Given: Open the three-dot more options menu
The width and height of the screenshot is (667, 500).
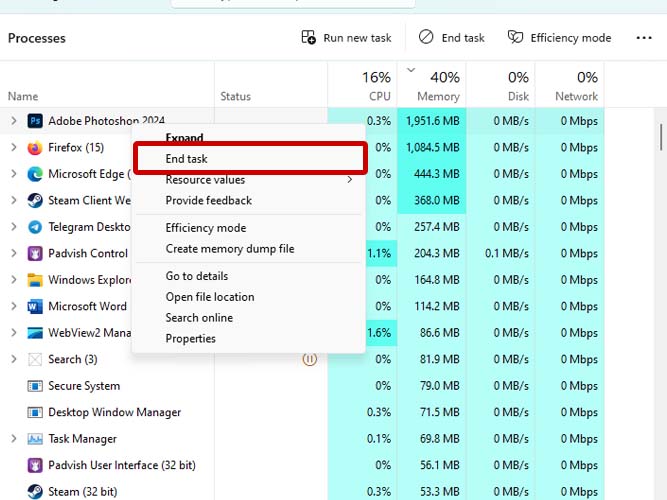Looking at the screenshot, I should tap(644, 38).
